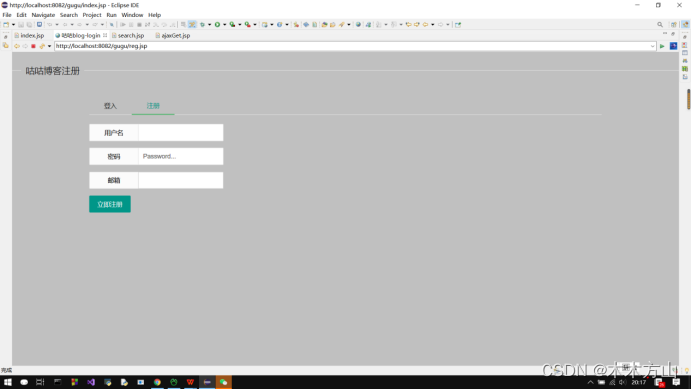The width and height of the screenshot is (692, 389).
Task: Select the 注册 register tab
Action: [x=153, y=106]
